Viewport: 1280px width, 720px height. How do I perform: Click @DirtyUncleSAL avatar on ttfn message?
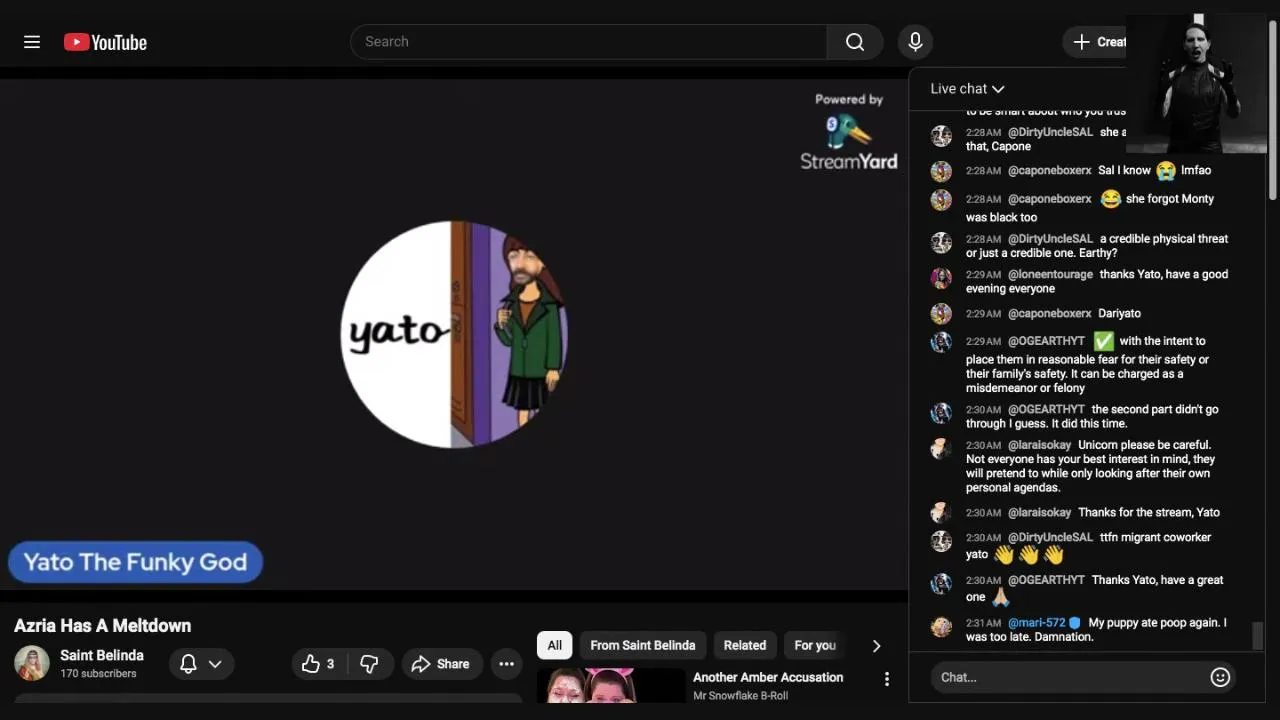(x=941, y=541)
